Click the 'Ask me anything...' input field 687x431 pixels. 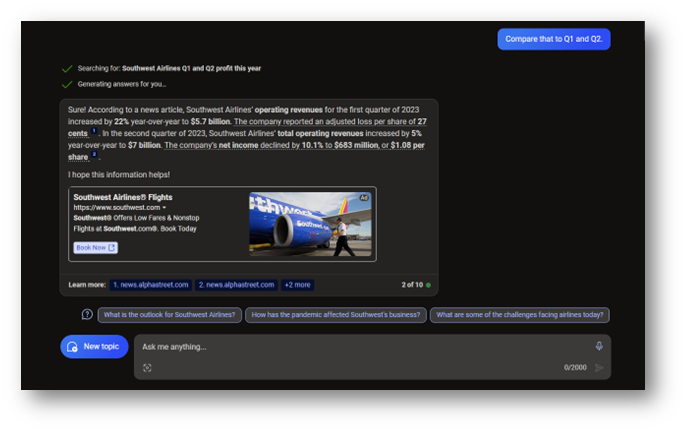tap(360, 347)
